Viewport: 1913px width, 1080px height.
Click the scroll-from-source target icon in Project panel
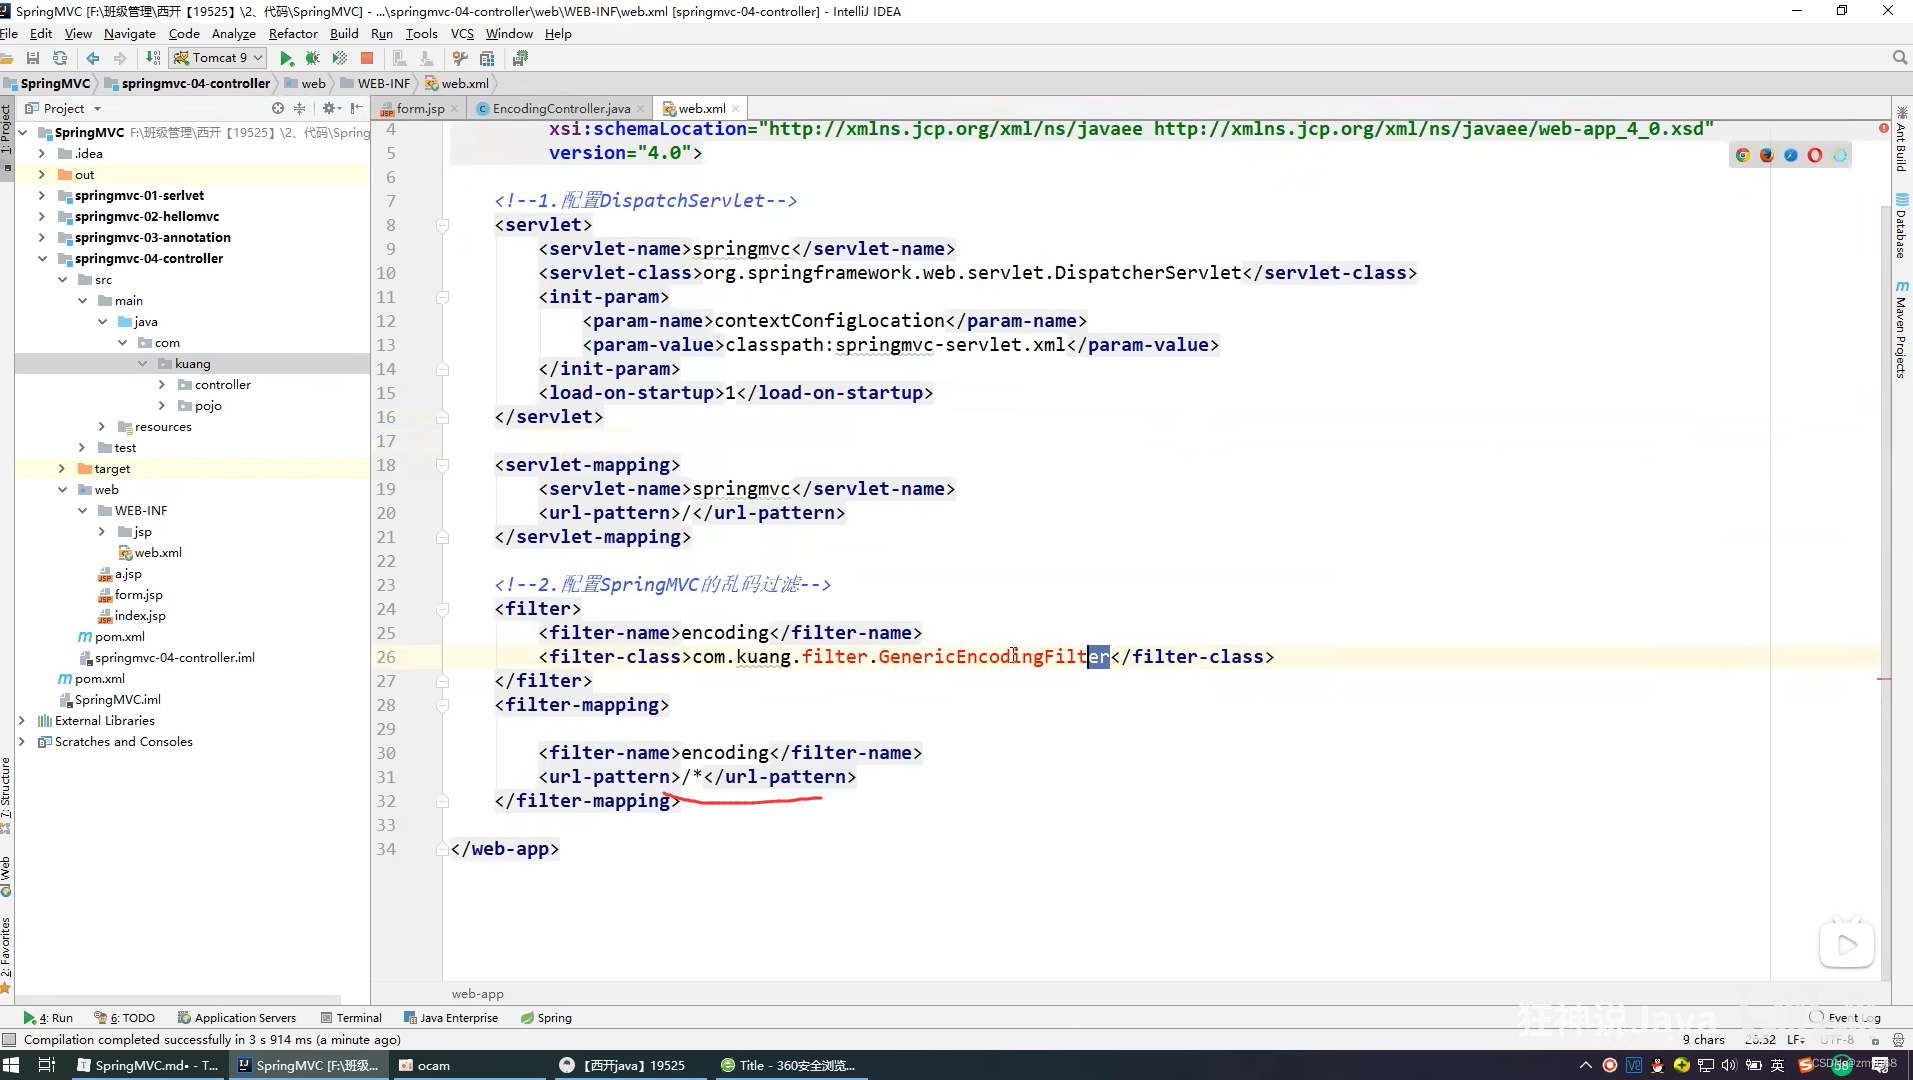(278, 108)
